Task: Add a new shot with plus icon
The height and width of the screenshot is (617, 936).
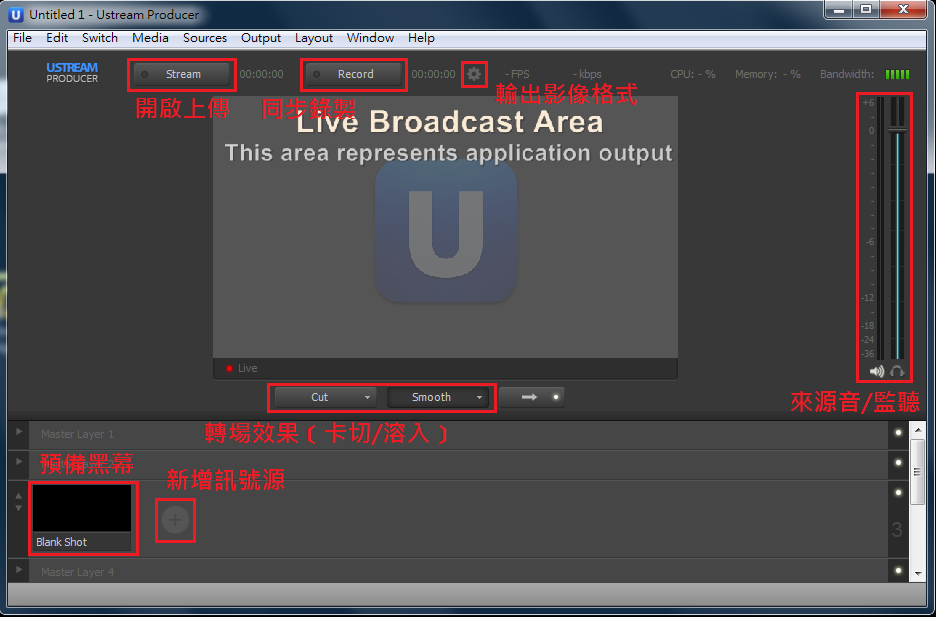Action: coord(175,519)
